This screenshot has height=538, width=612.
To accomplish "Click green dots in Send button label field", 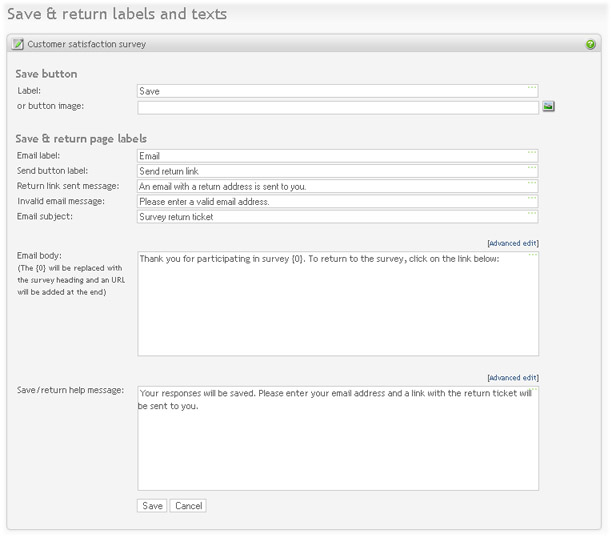I will (532, 167).
